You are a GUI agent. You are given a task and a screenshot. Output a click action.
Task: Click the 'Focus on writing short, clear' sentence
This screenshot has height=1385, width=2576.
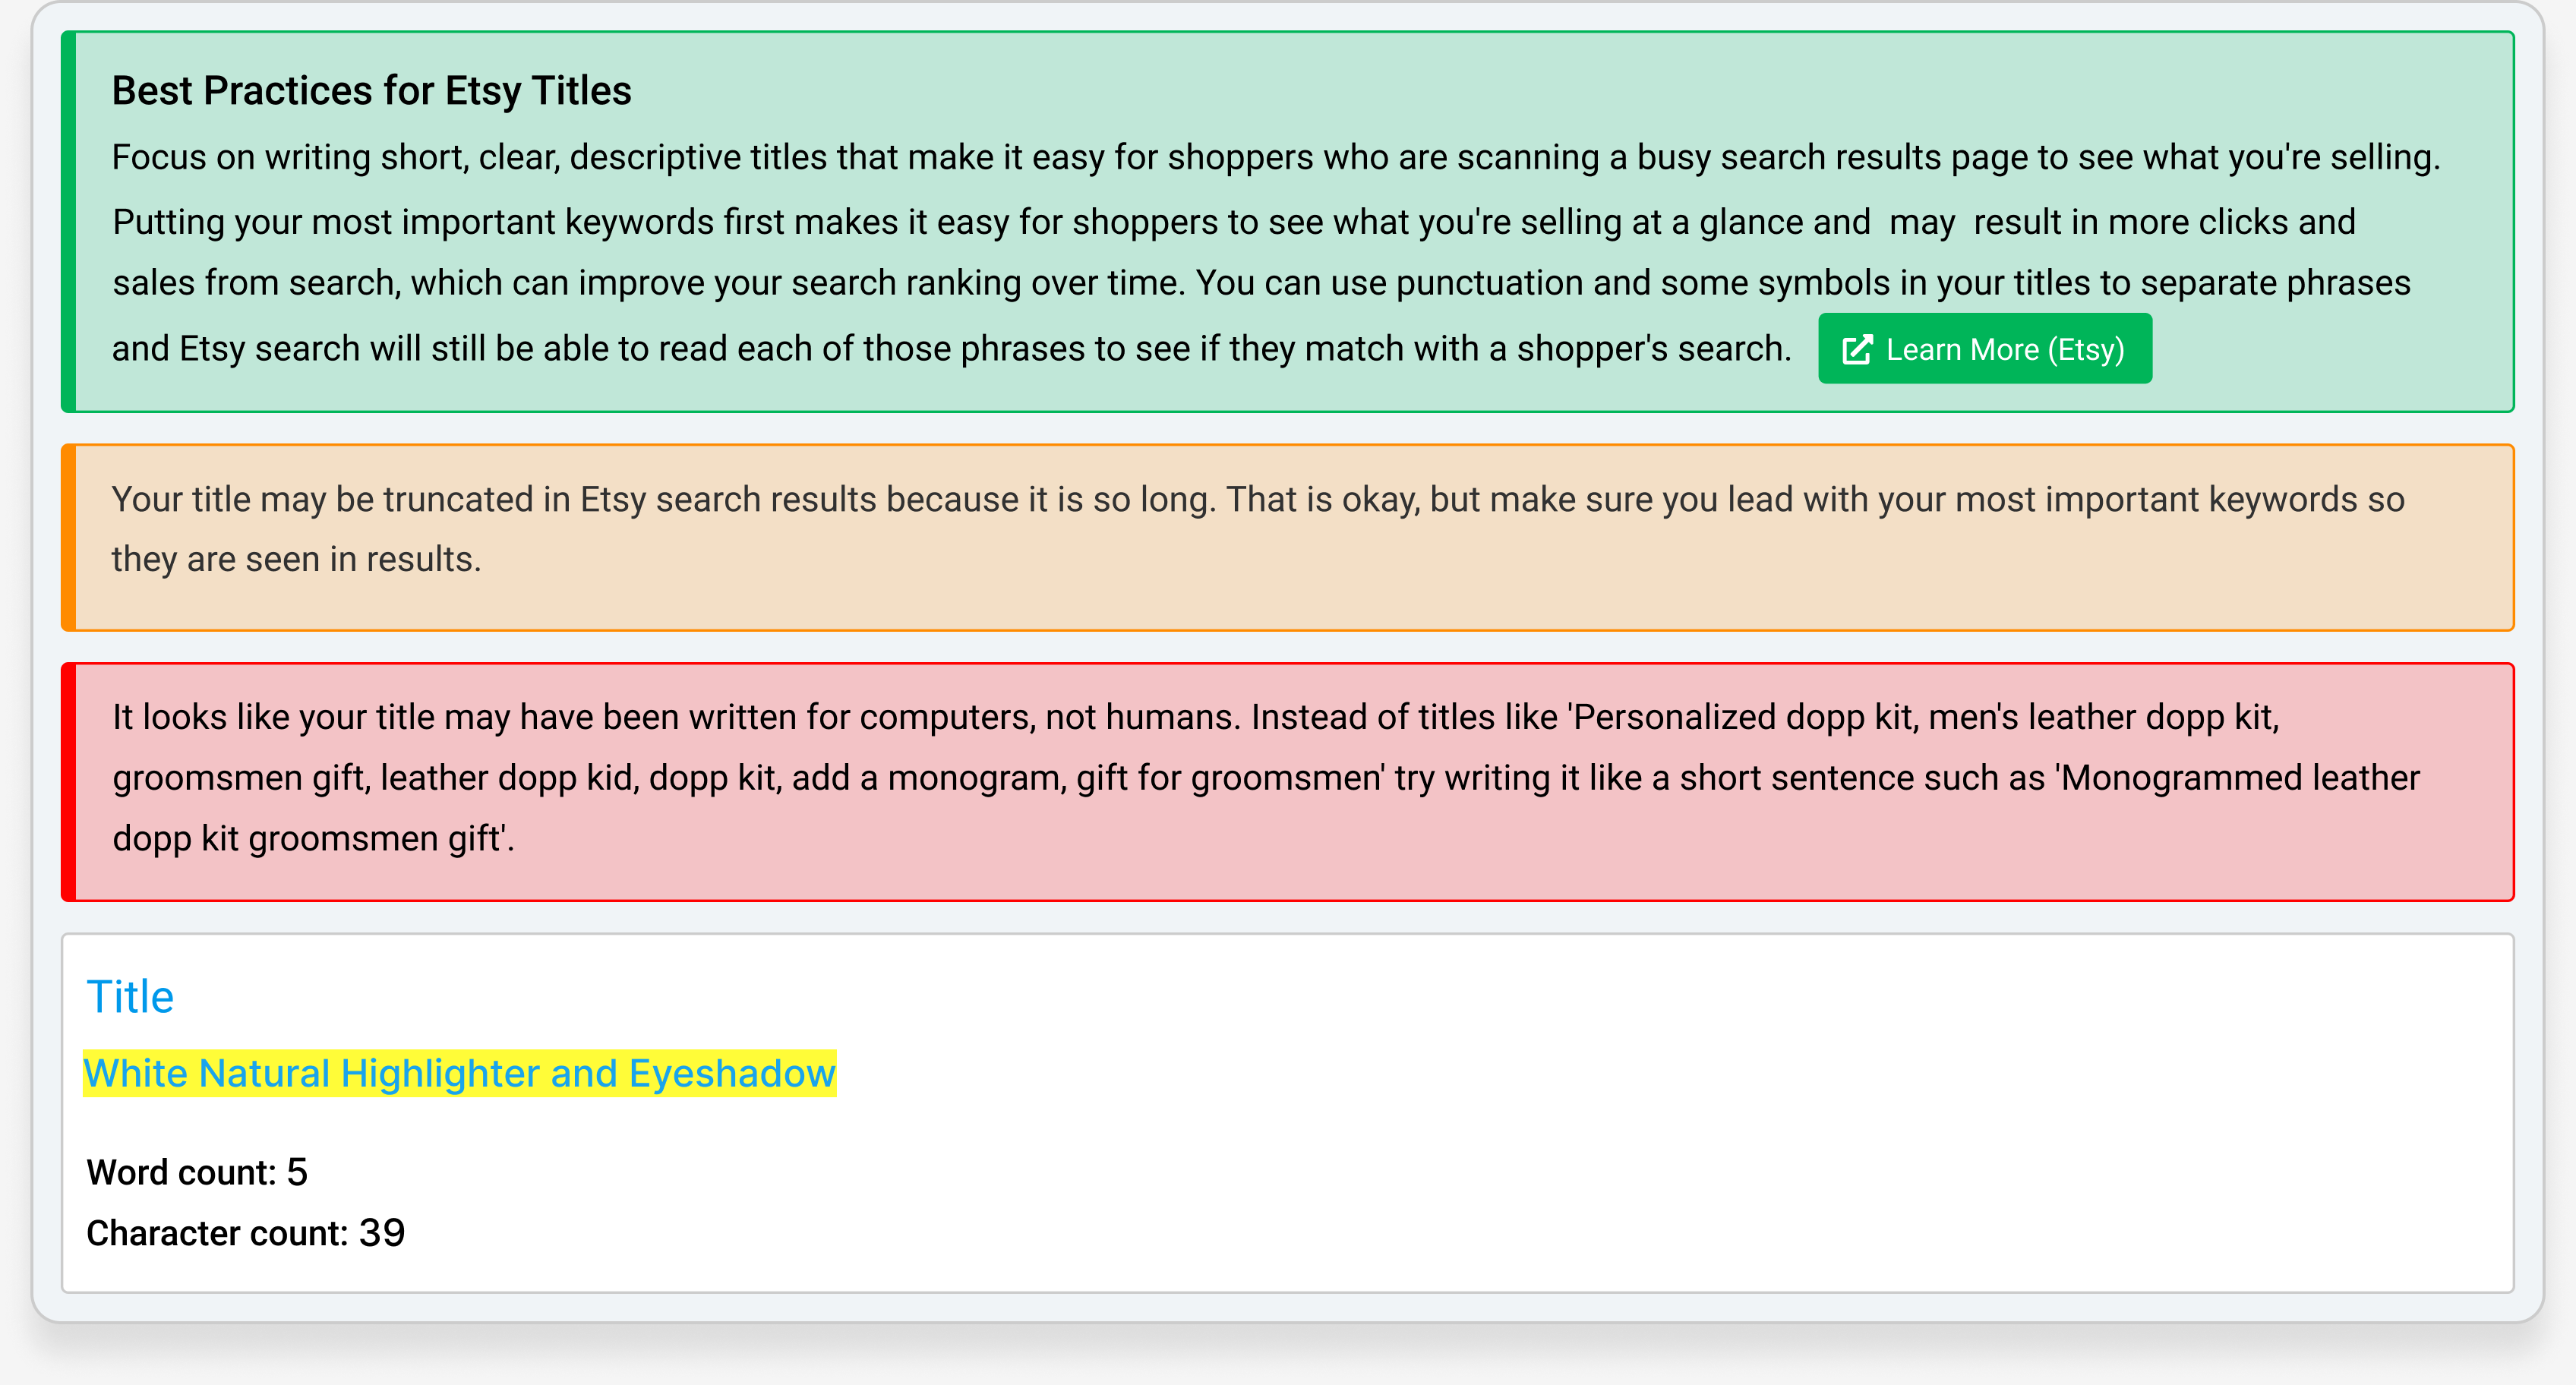click(1276, 158)
